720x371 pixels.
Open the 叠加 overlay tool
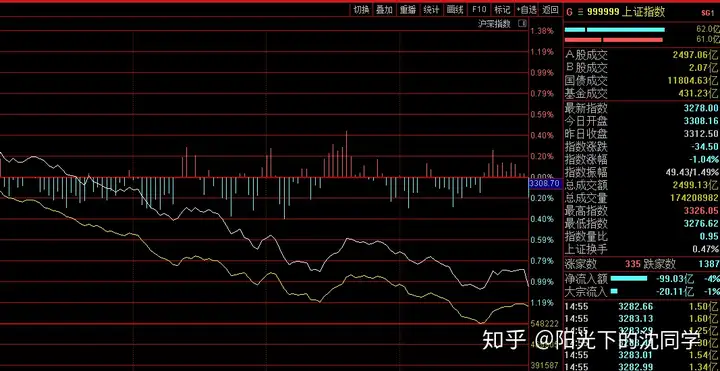pyautogui.click(x=384, y=10)
